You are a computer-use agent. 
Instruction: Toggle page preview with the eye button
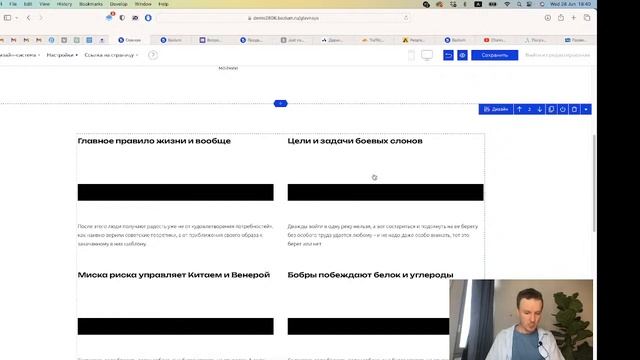462,55
